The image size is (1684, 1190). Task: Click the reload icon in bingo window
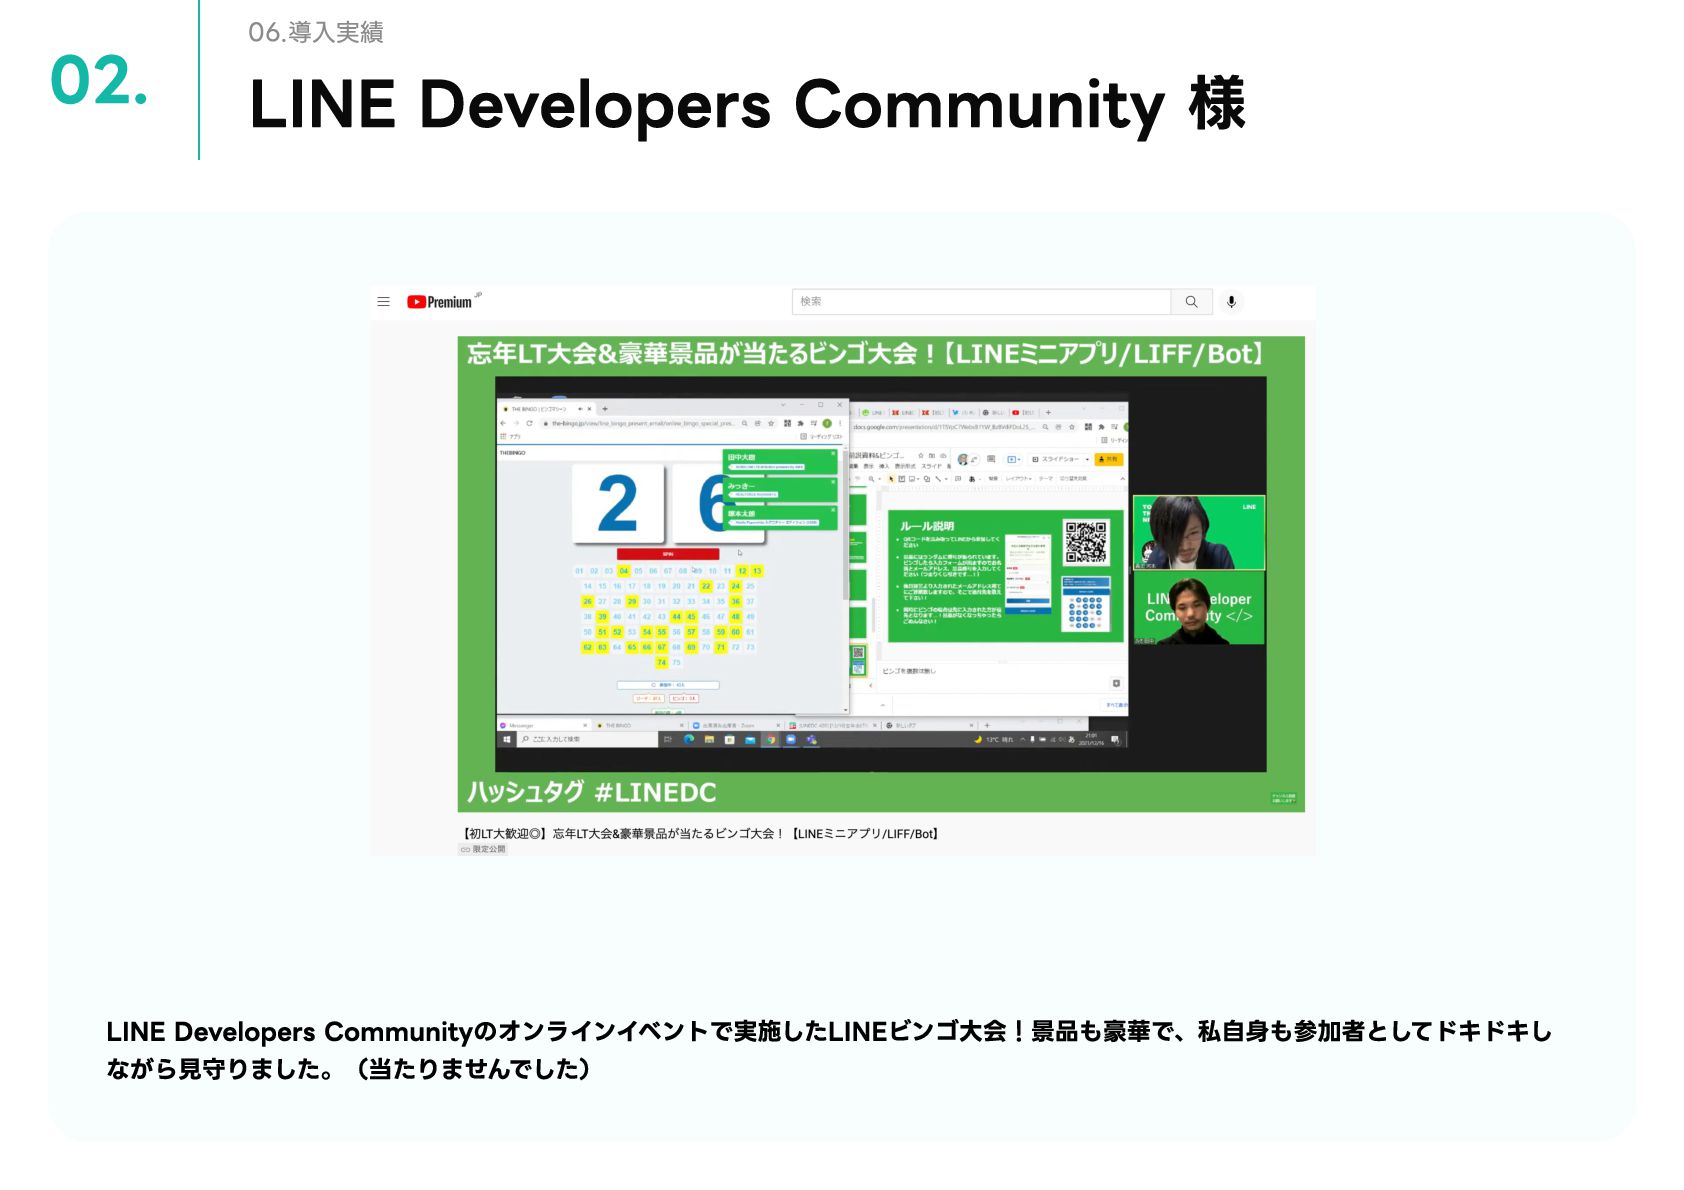pyautogui.click(x=530, y=423)
